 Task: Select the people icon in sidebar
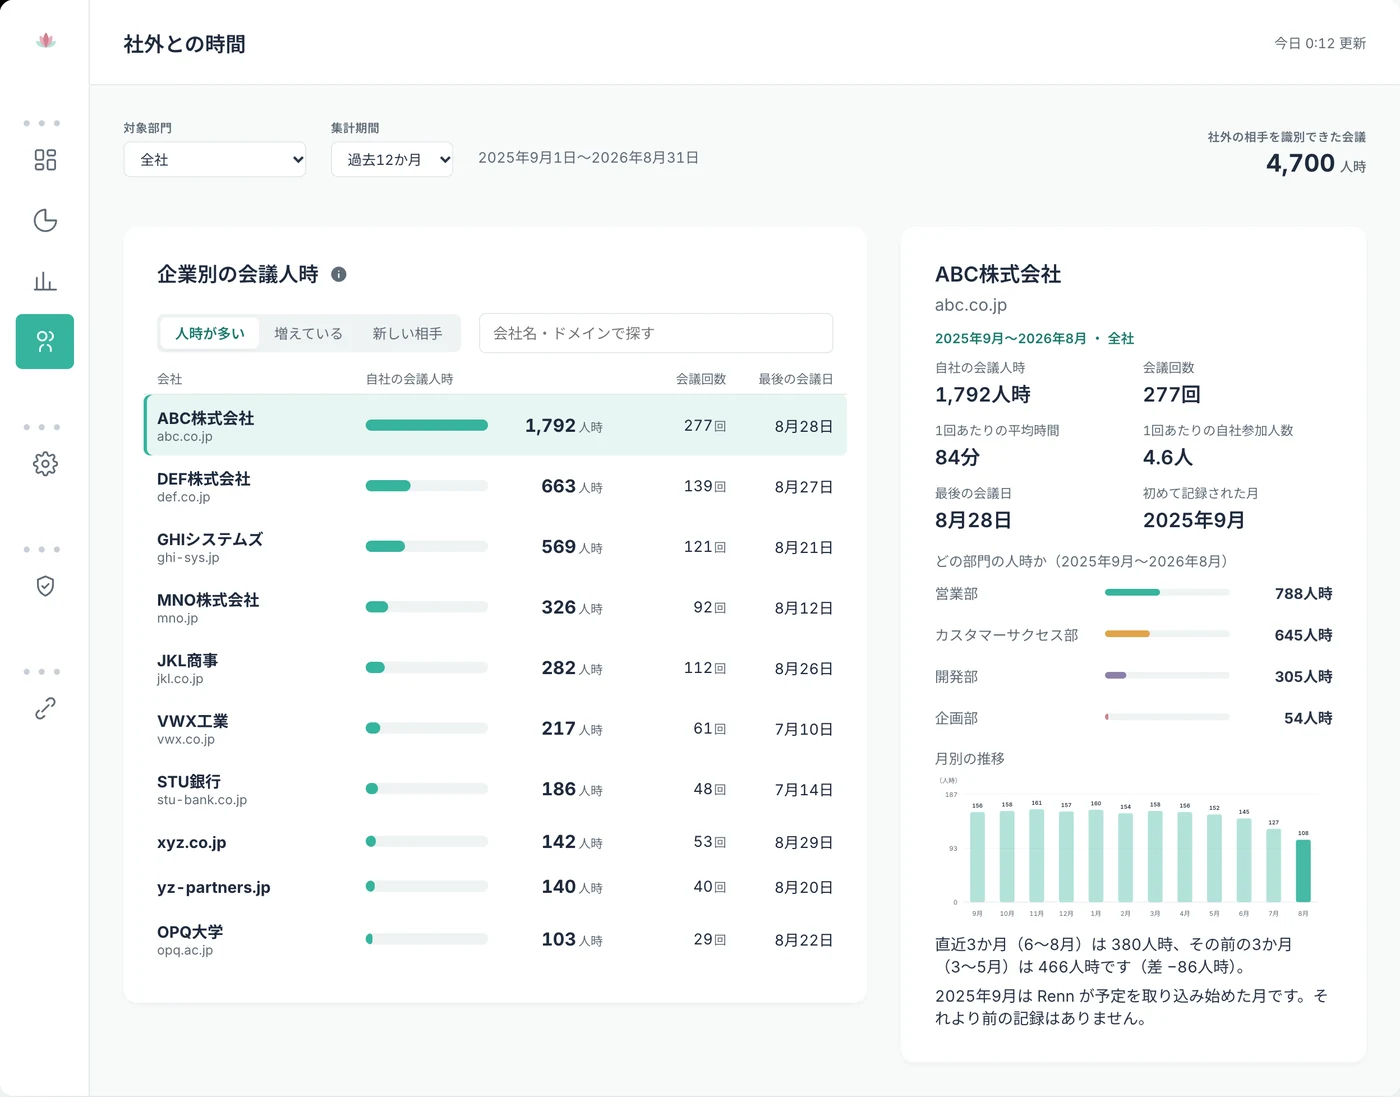45,342
